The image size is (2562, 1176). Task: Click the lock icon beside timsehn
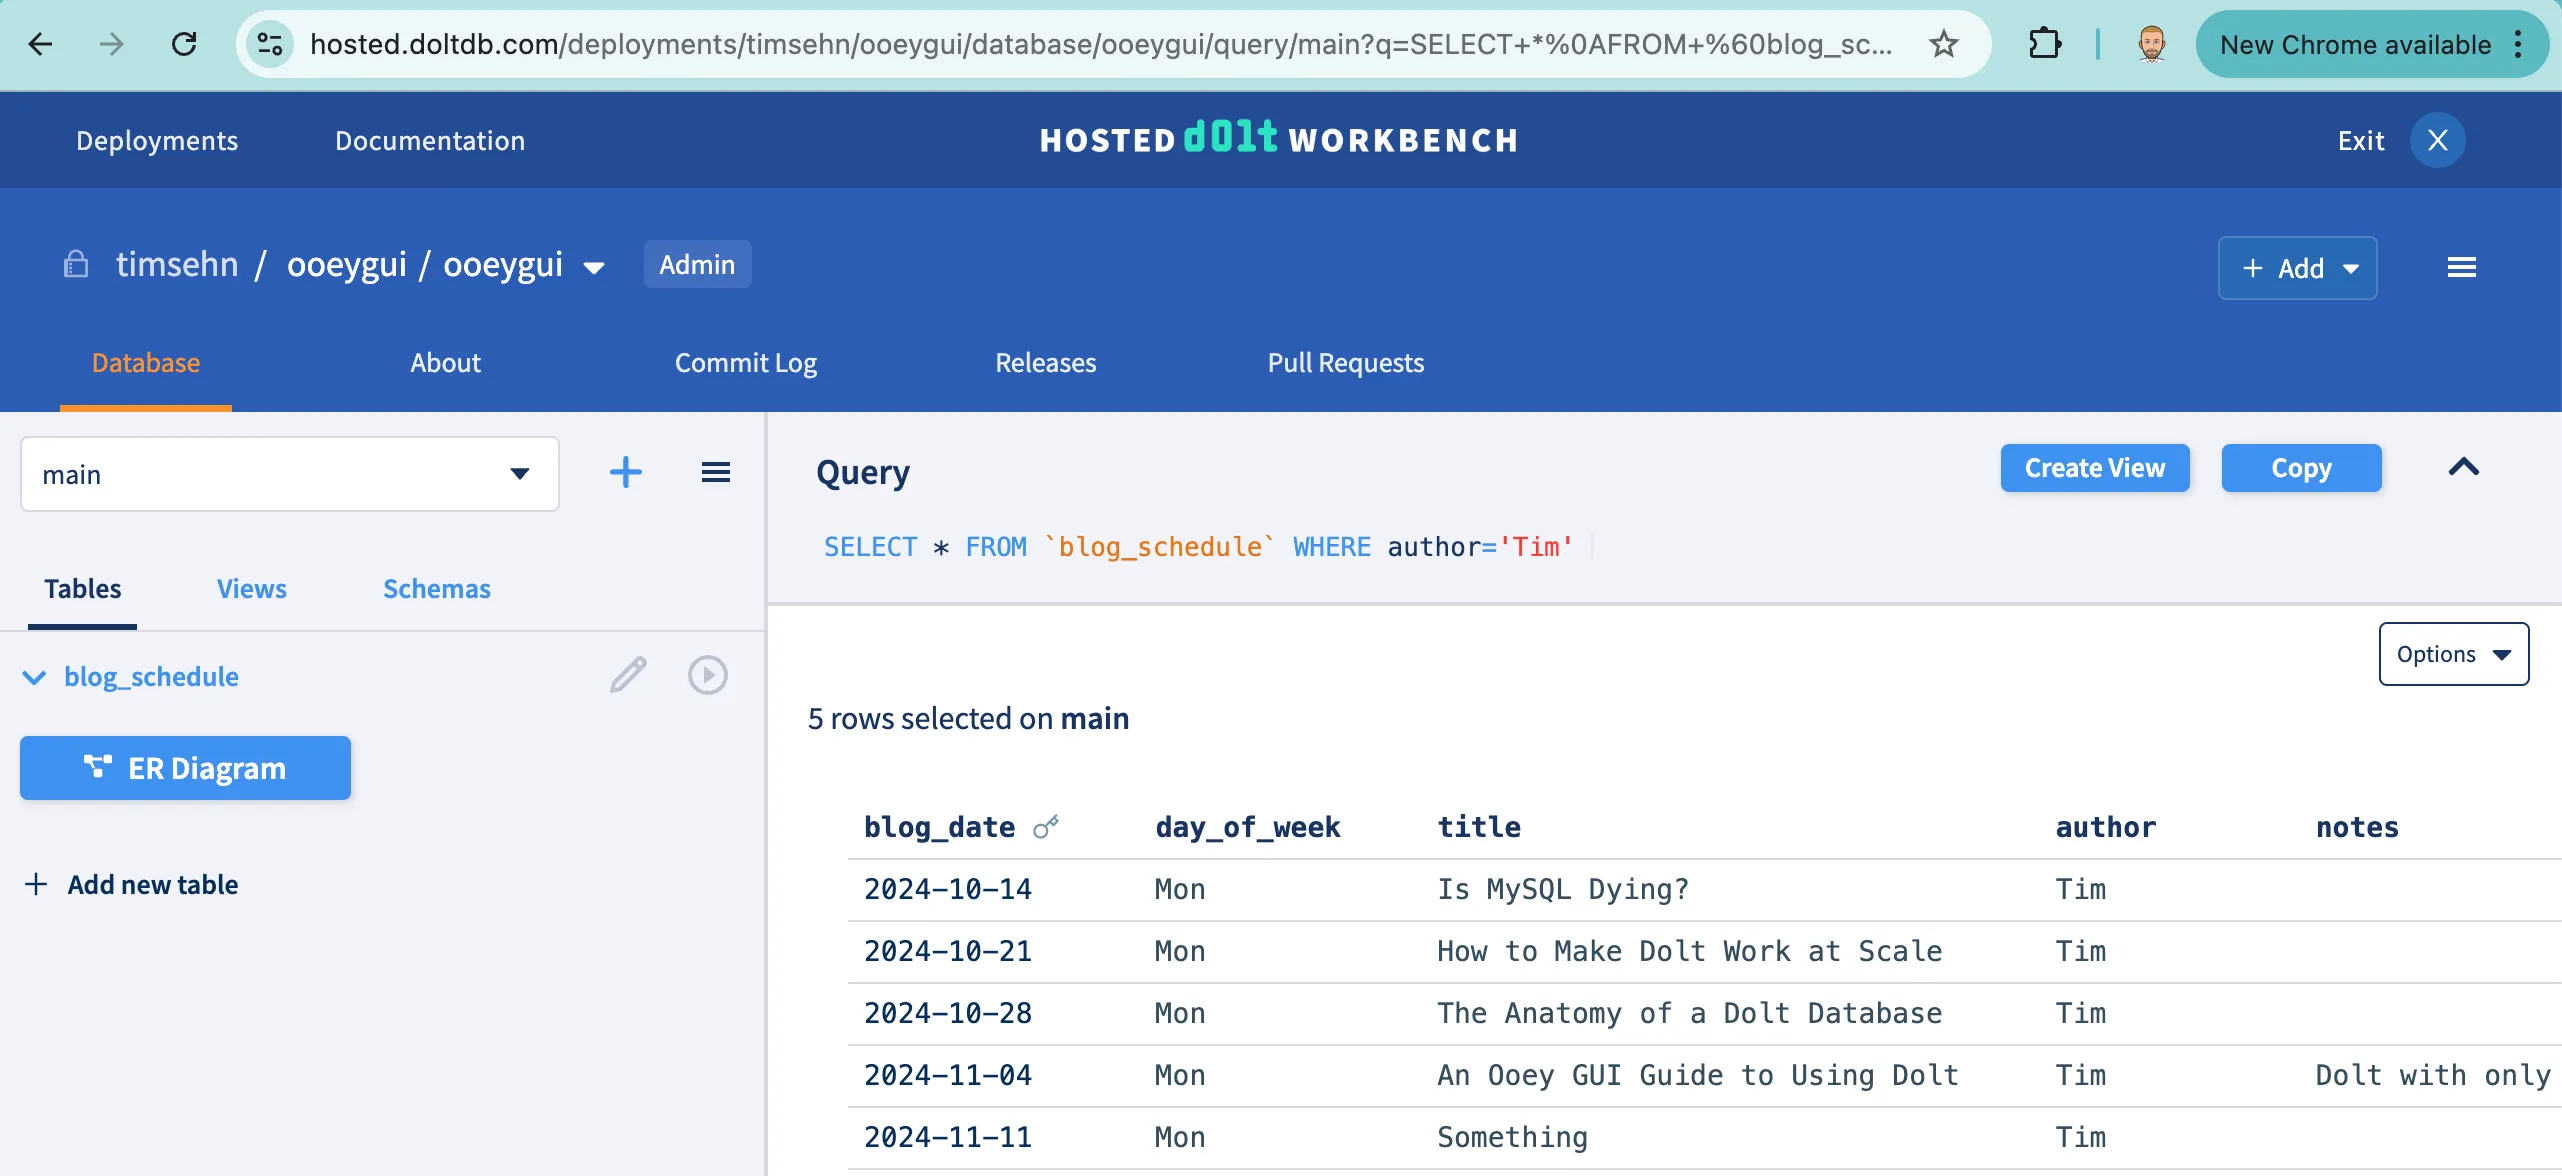76,263
